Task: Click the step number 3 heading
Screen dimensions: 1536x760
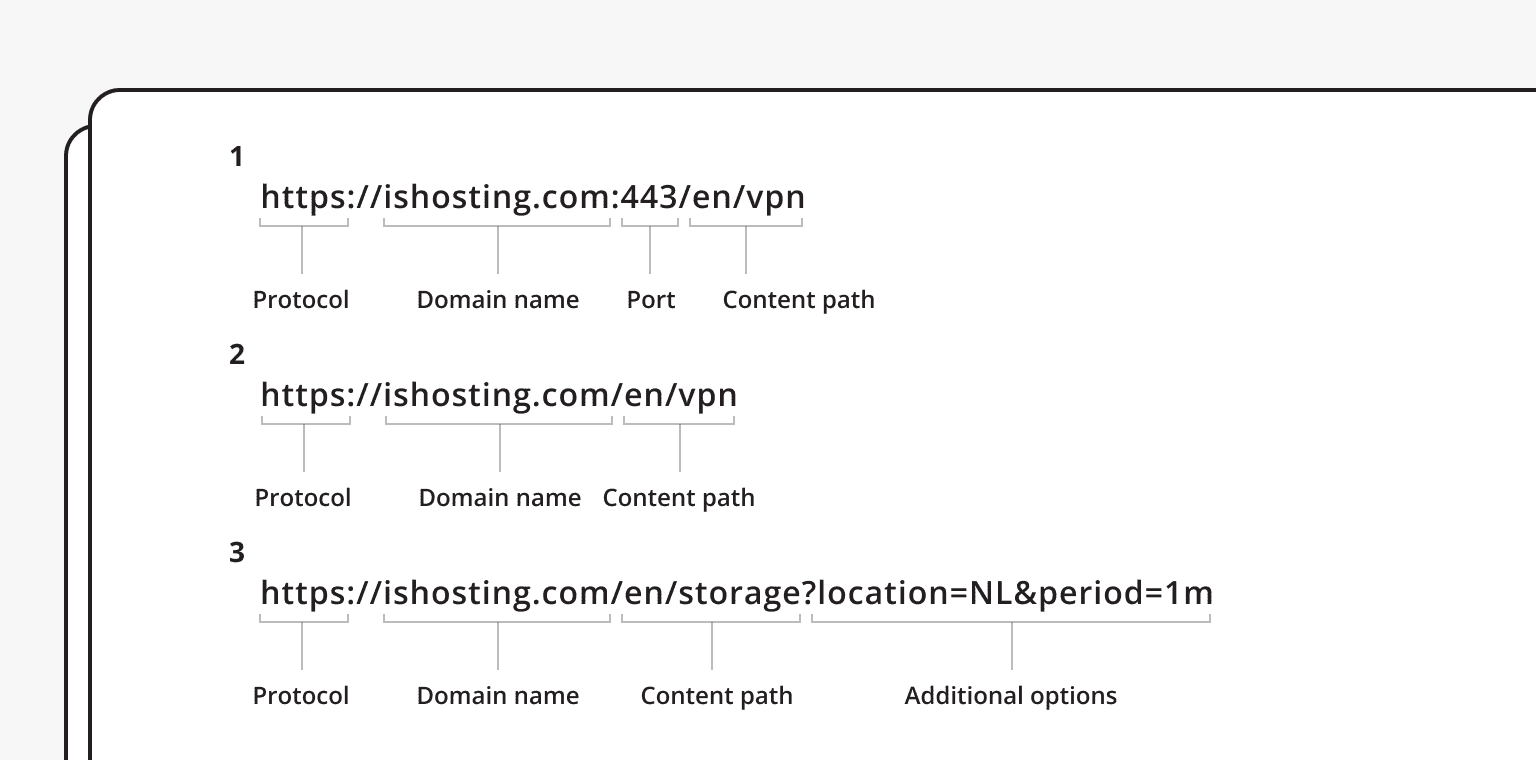Action: (237, 553)
